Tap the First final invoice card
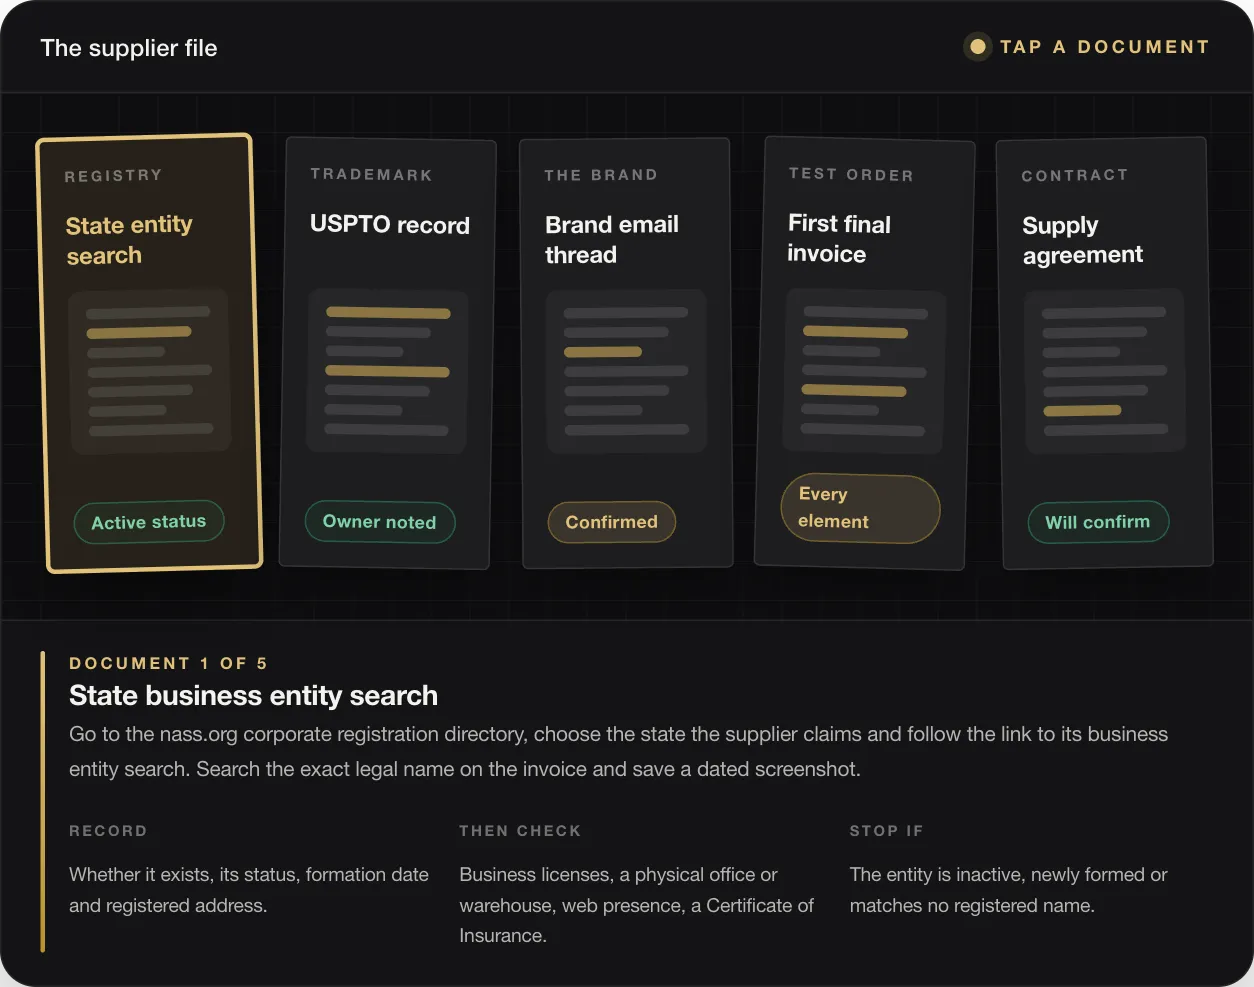This screenshot has width=1254, height=987. pos(864,353)
